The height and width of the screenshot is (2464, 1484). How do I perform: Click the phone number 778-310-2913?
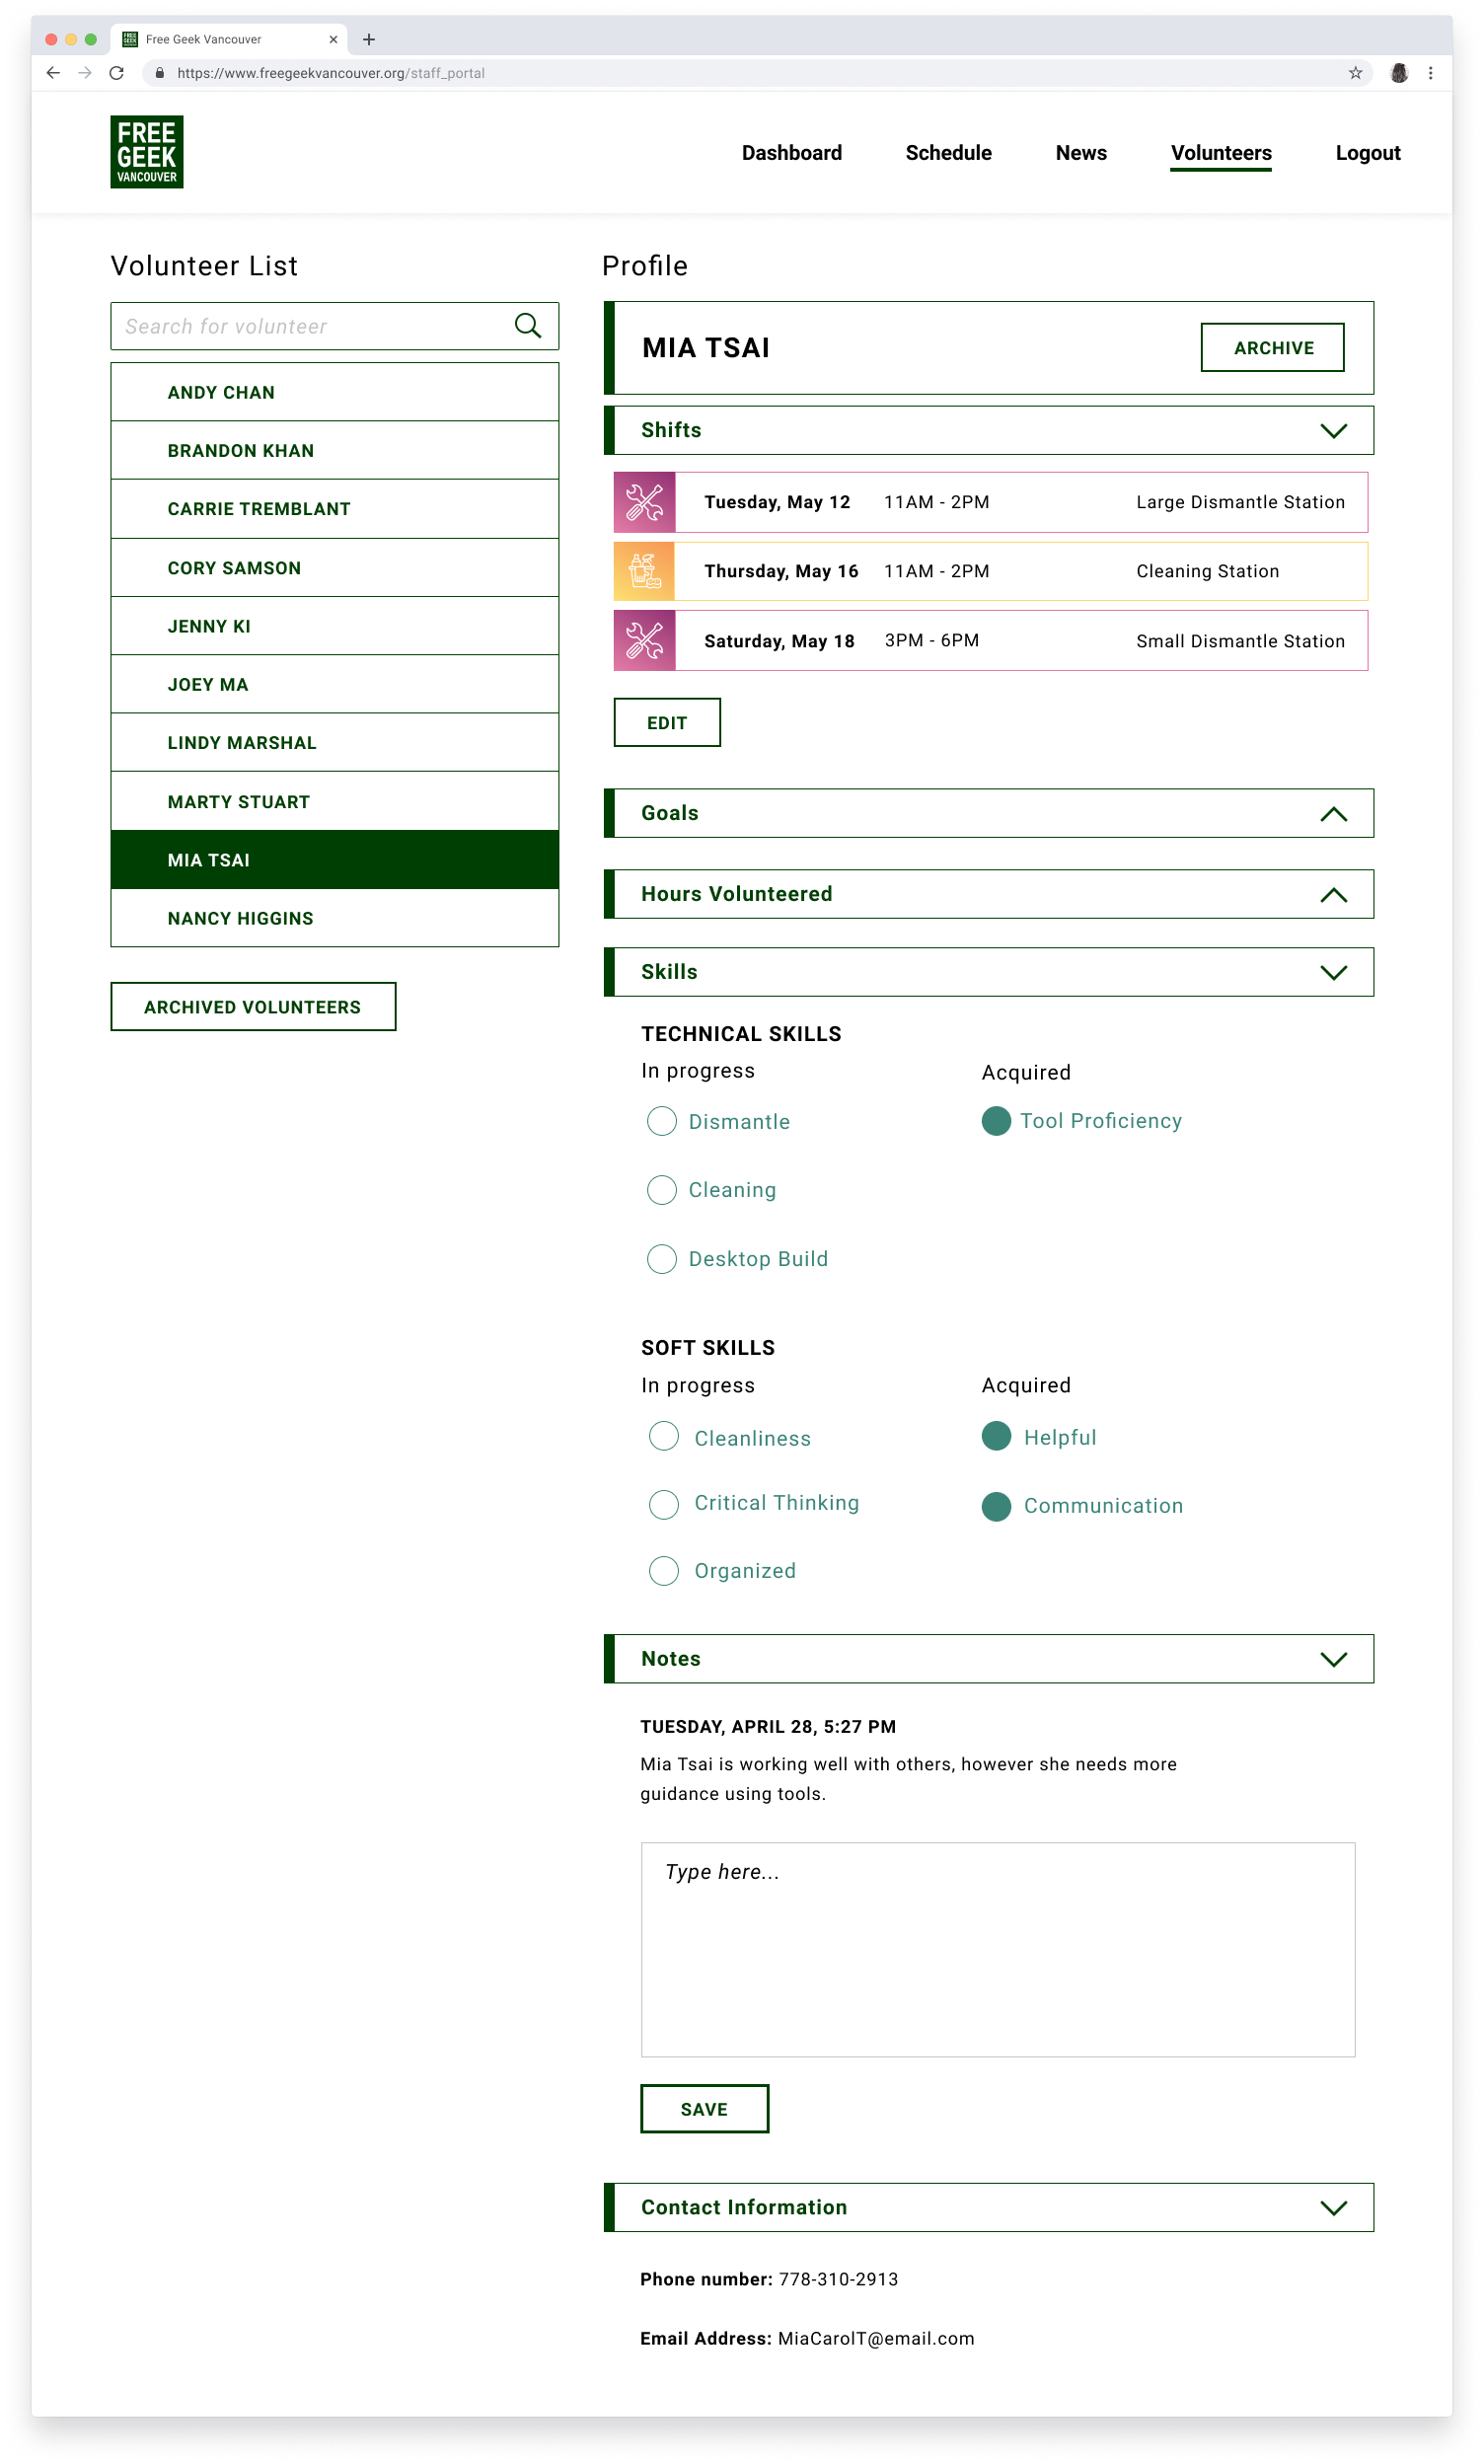point(839,2280)
